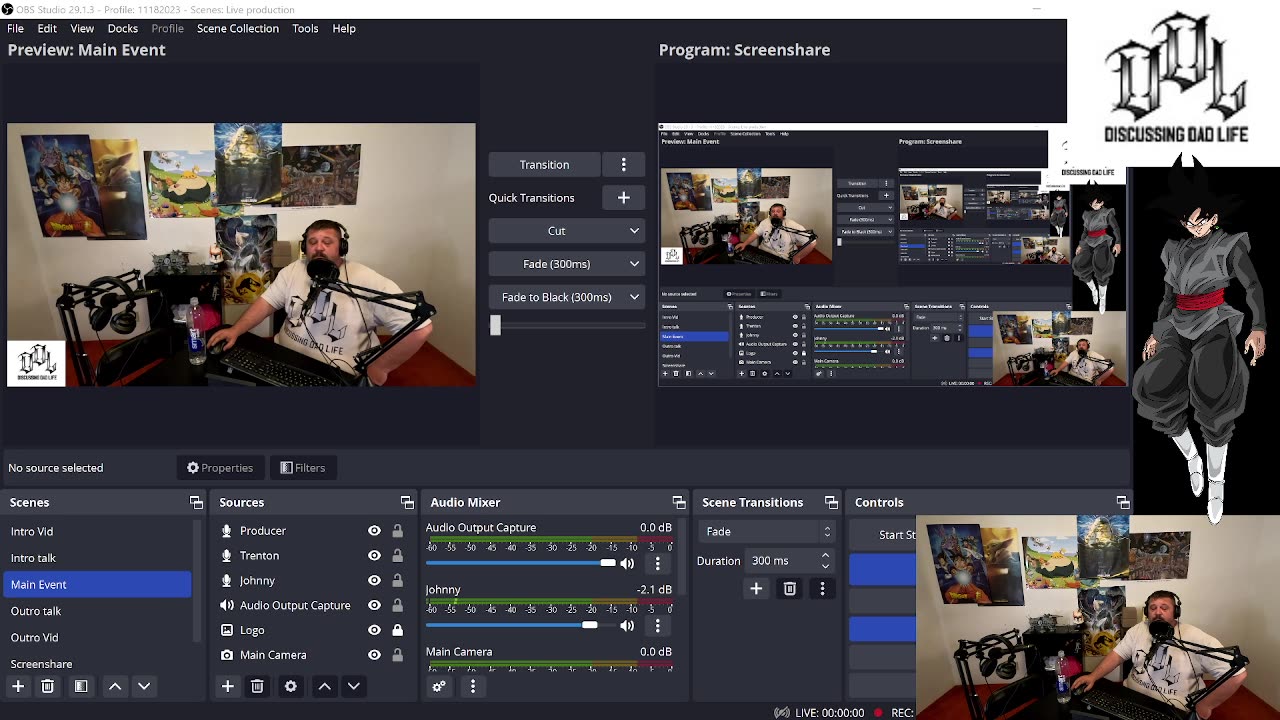1280x720 pixels.
Task: Click the Duration 300 ms field
Action: click(x=790, y=561)
